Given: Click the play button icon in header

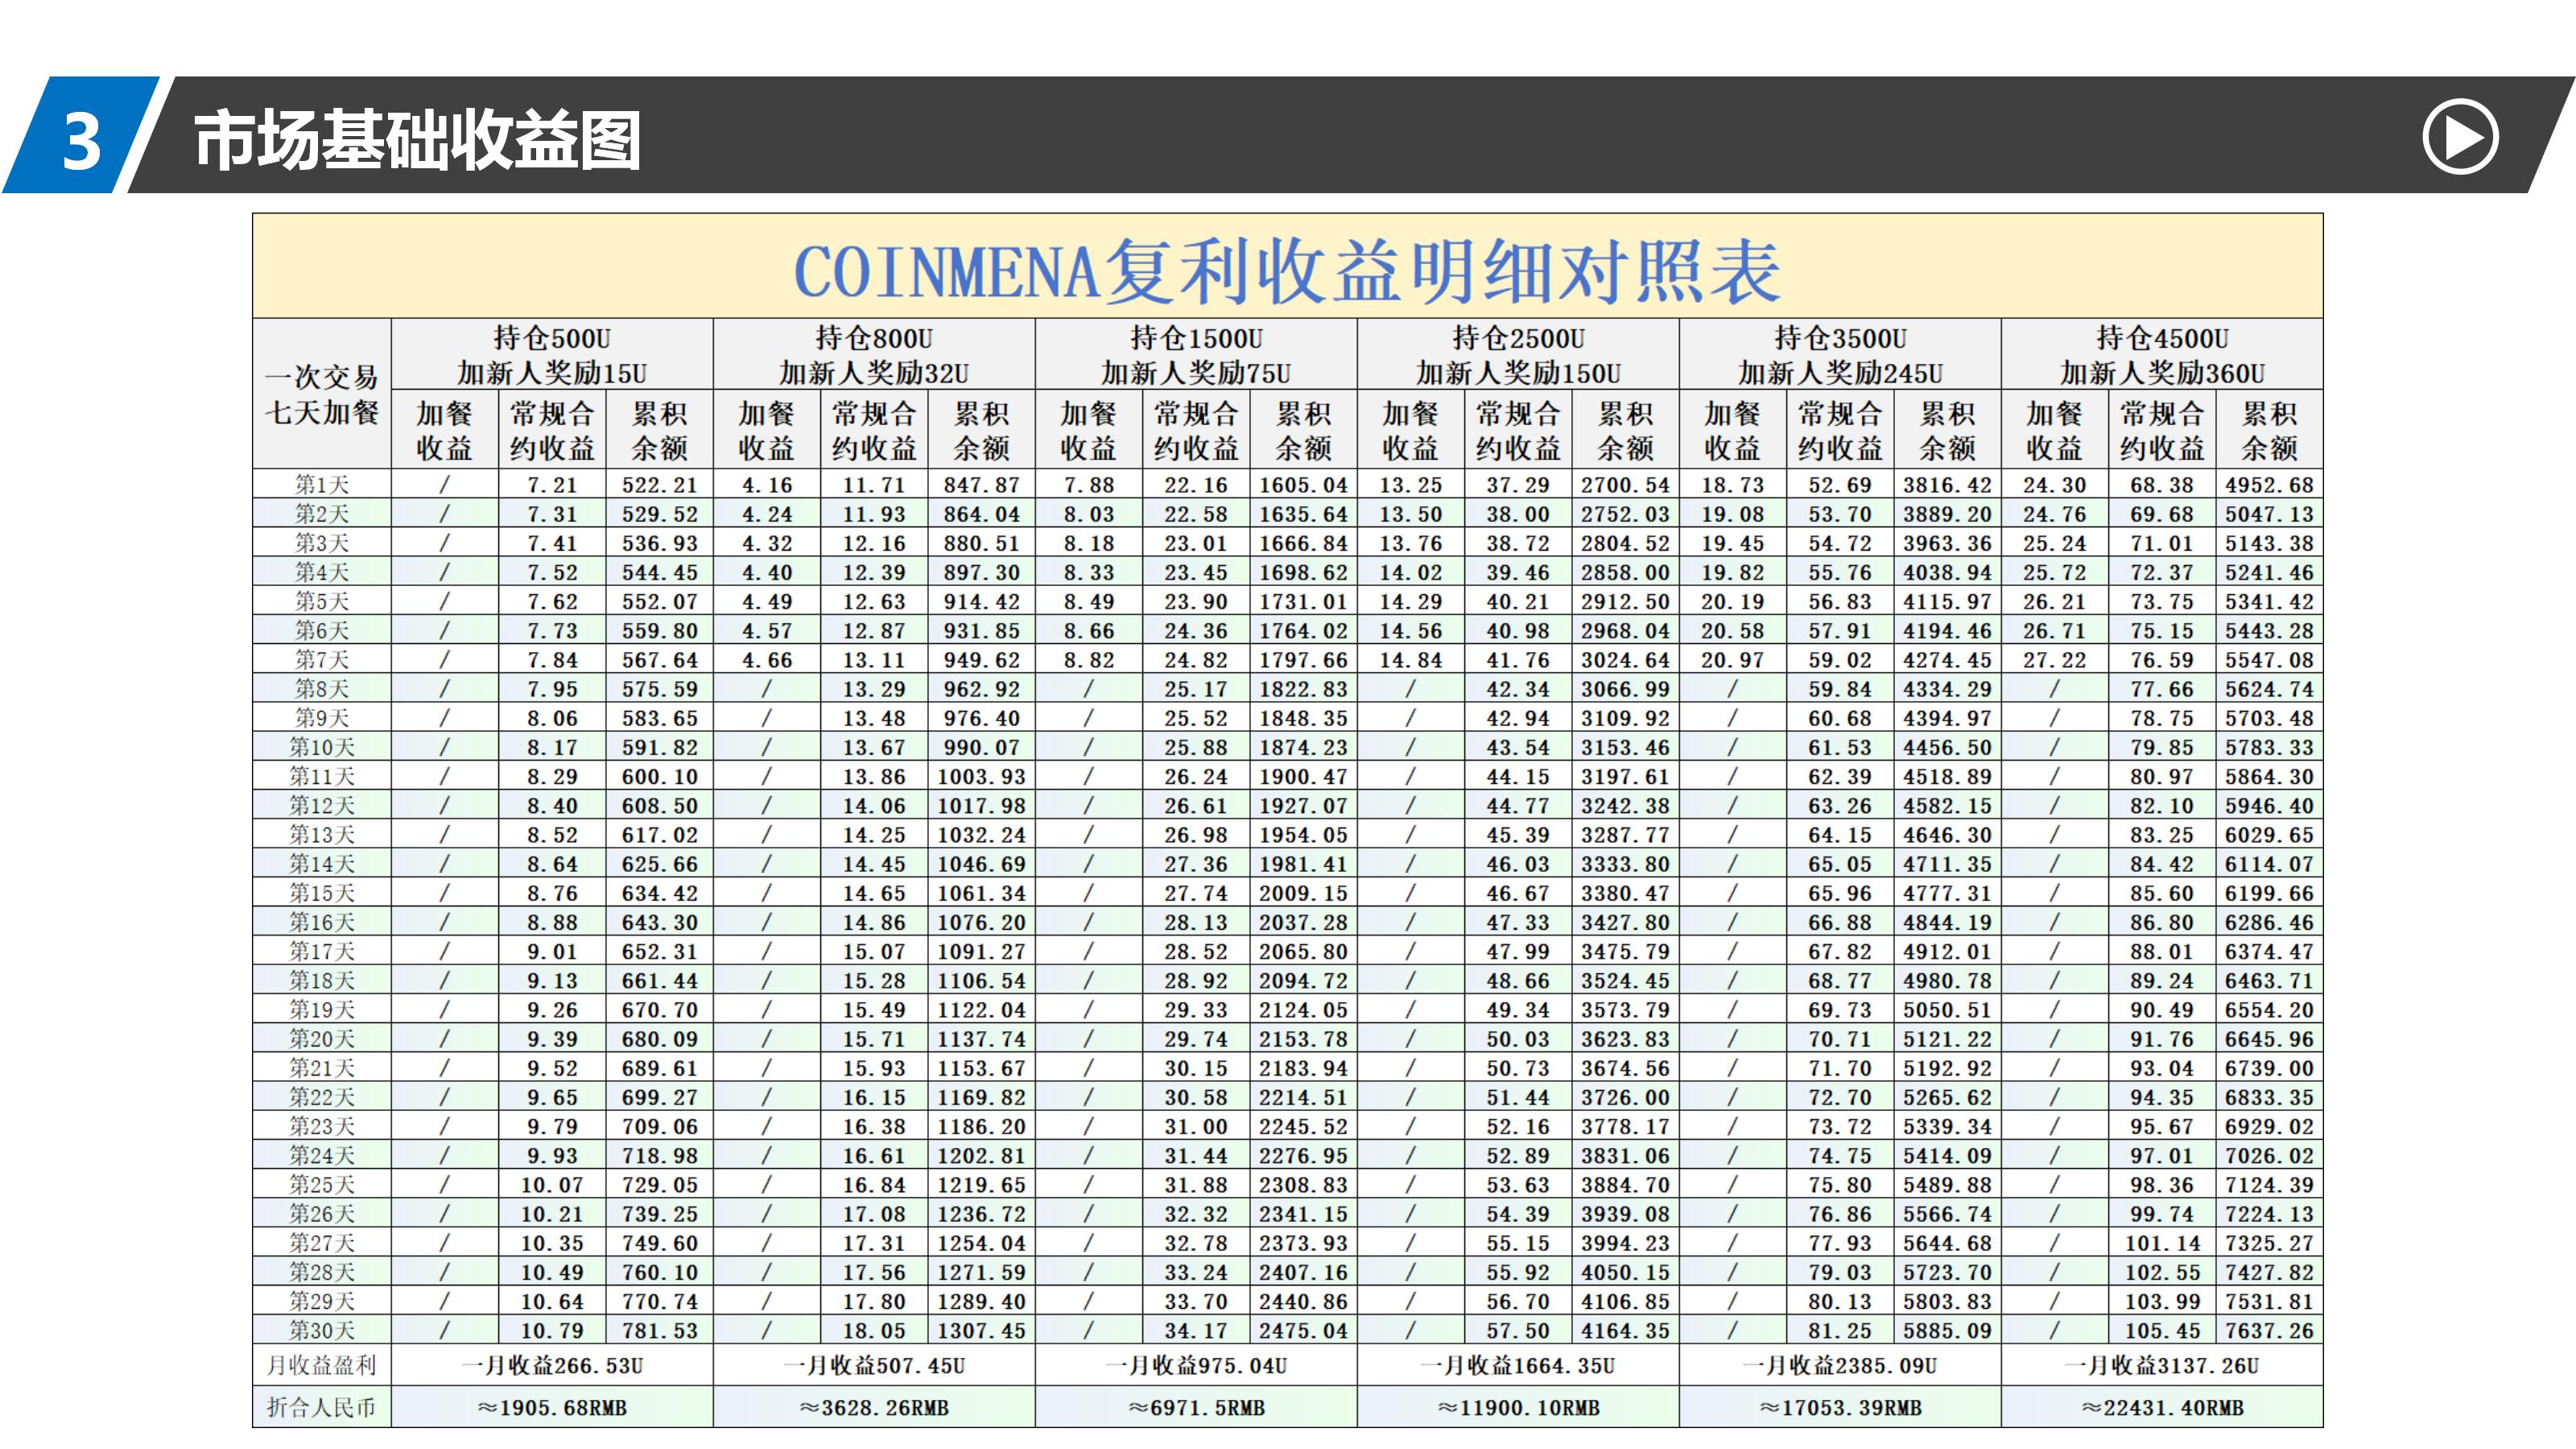Looking at the screenshot, I should pos(2459,137).
